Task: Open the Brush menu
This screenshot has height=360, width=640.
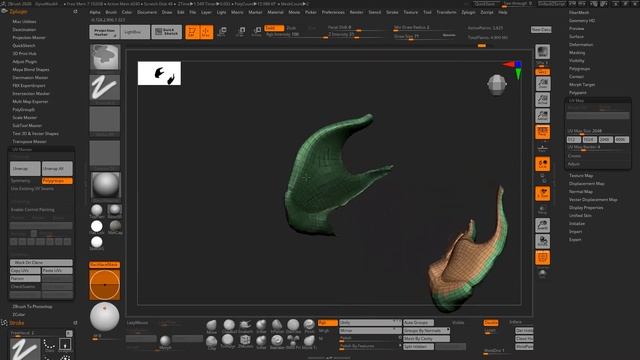Action: [x=111, y=12]
